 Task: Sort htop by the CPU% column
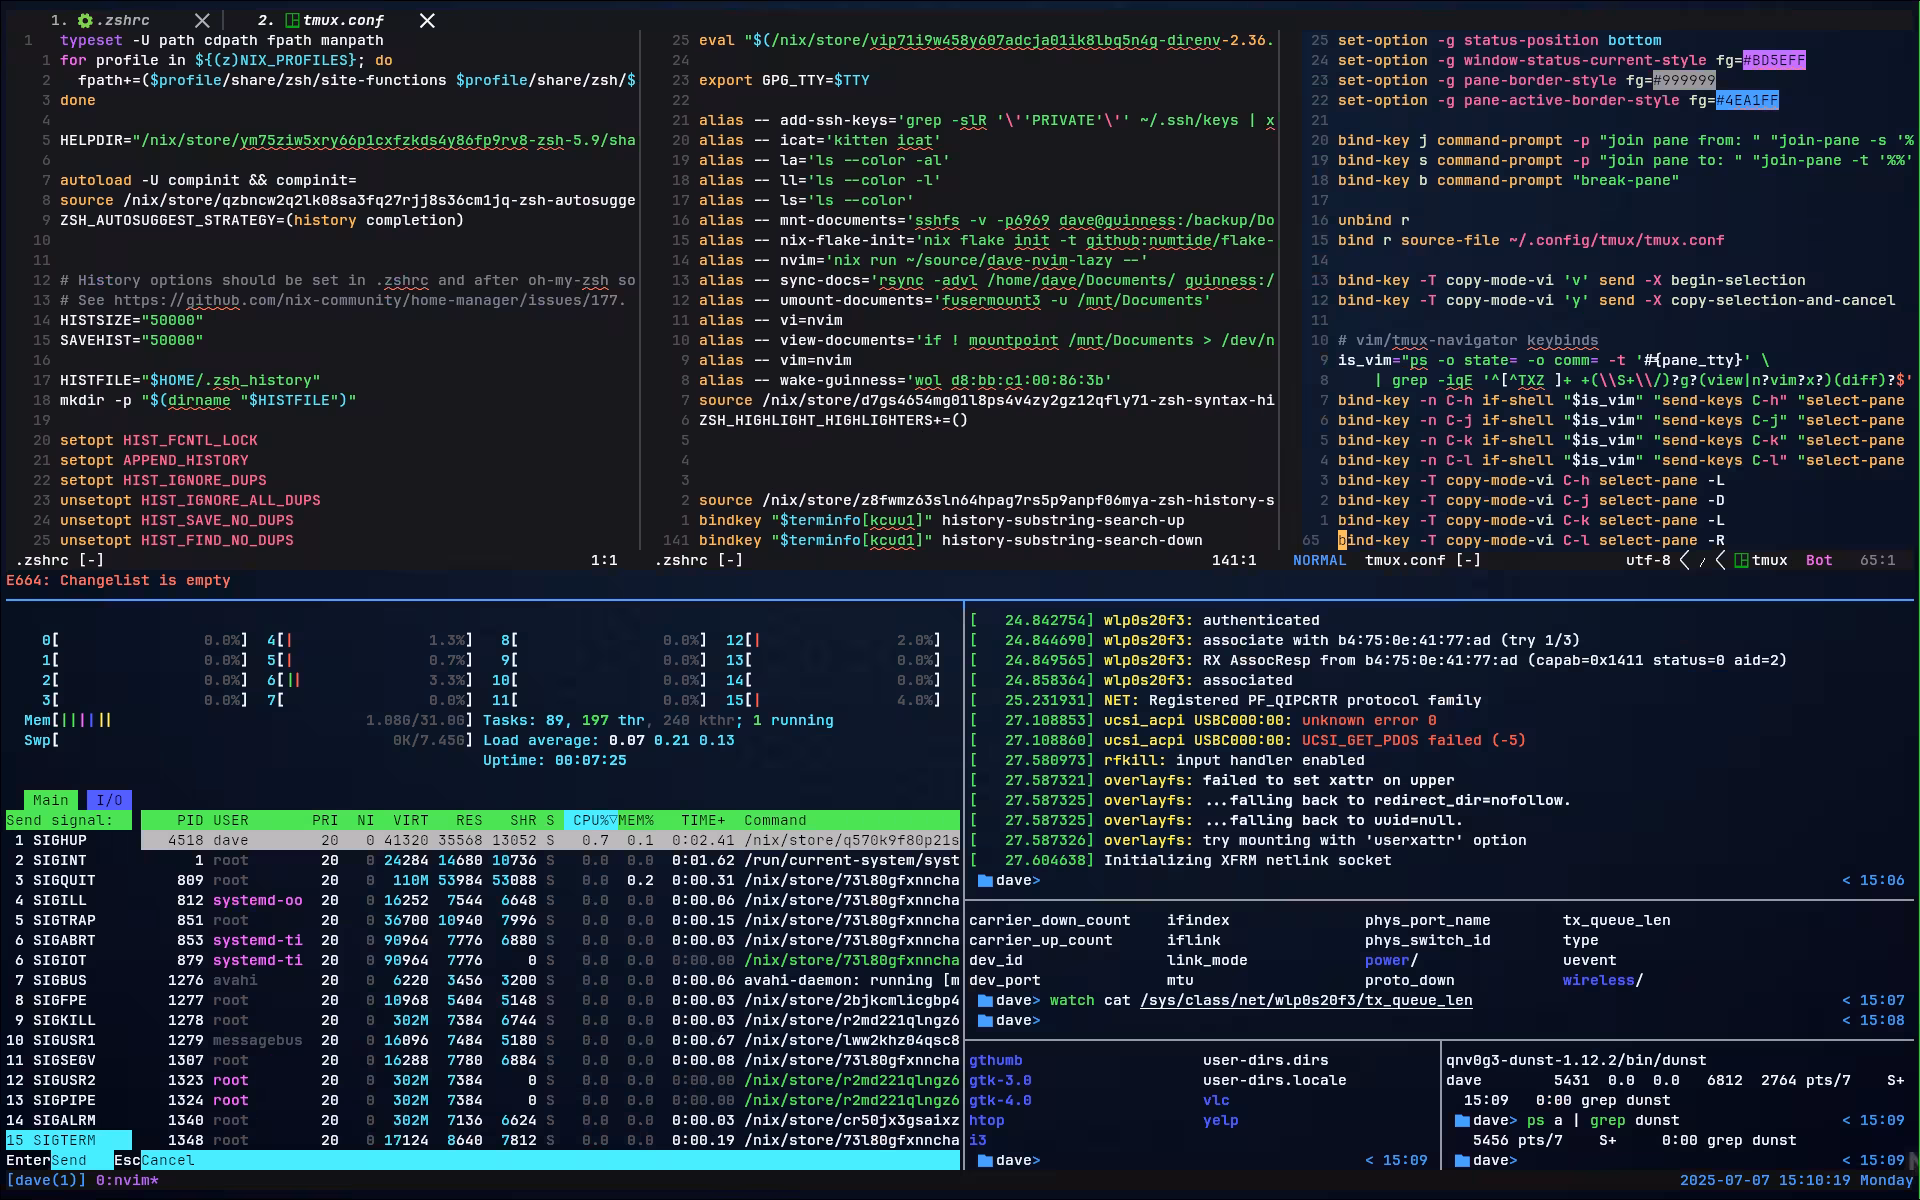590,820
